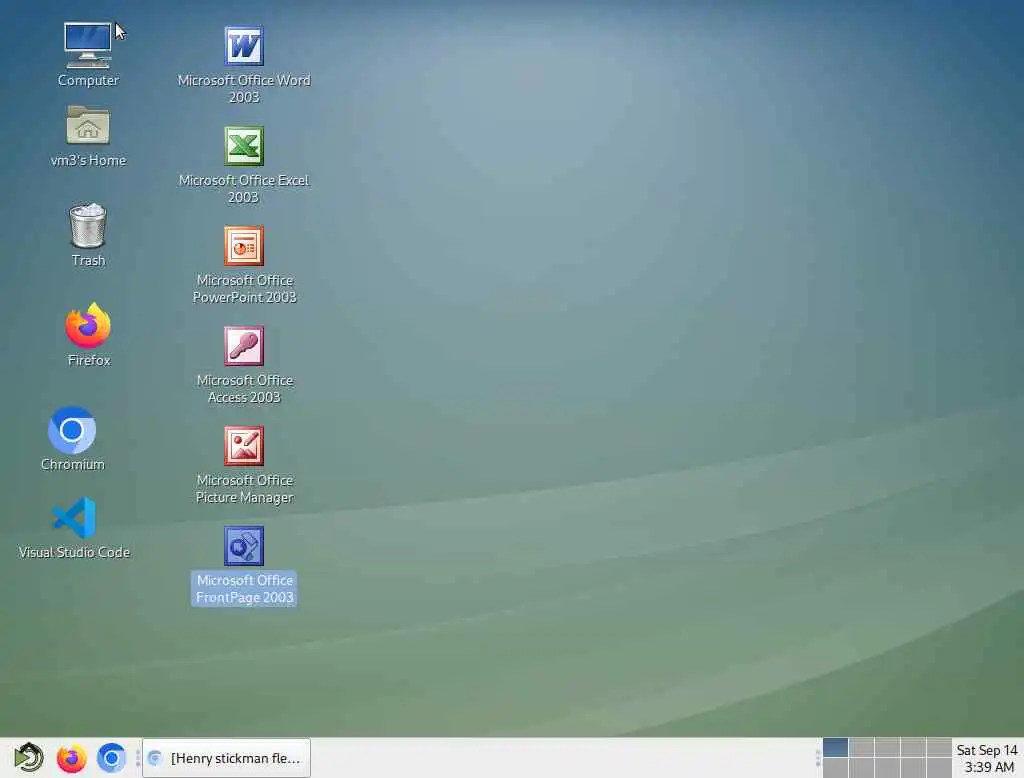Select the Microsoft Office PowerPoint 2003 icon
The image size is (1024, 778).
[x=244, y=246]
